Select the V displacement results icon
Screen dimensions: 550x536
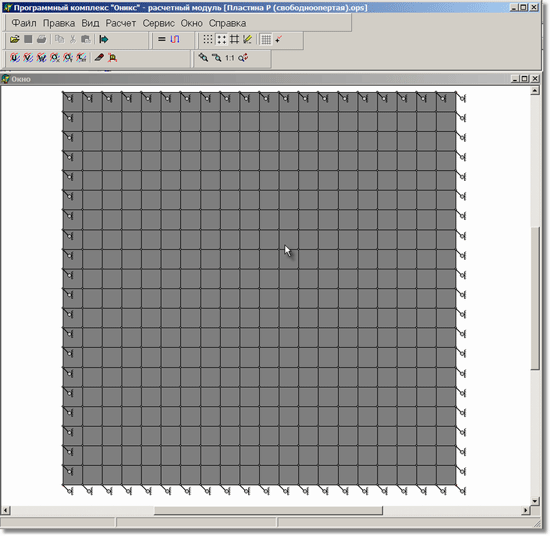[28, 58]
